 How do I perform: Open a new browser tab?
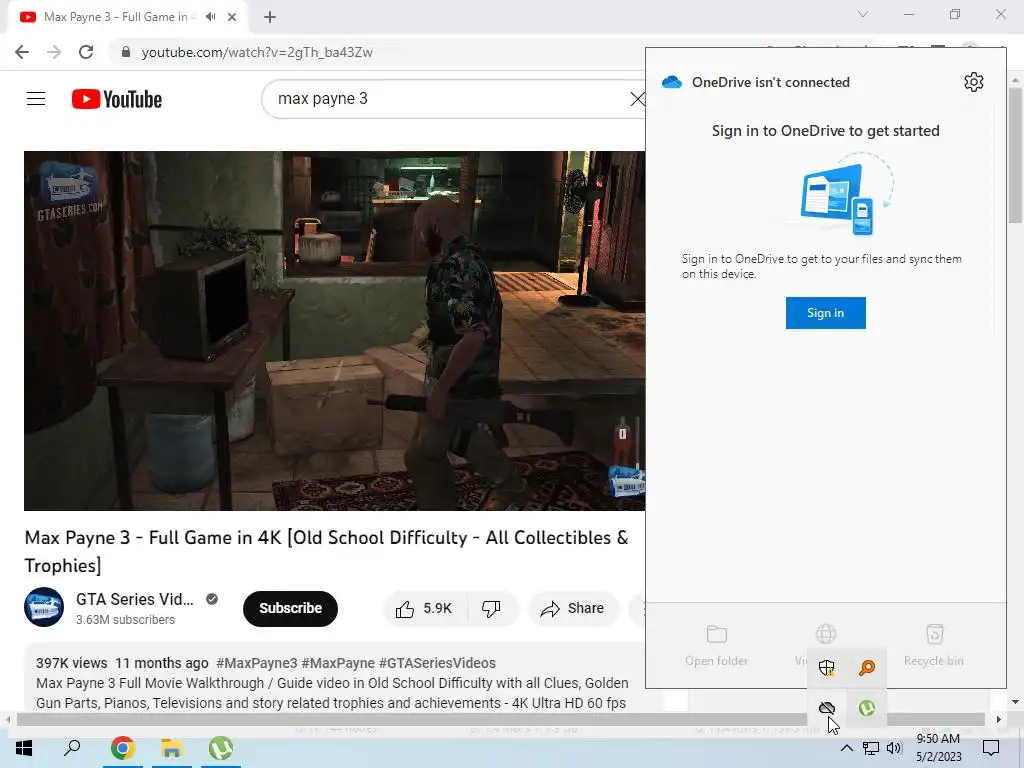tap(270, 17)
